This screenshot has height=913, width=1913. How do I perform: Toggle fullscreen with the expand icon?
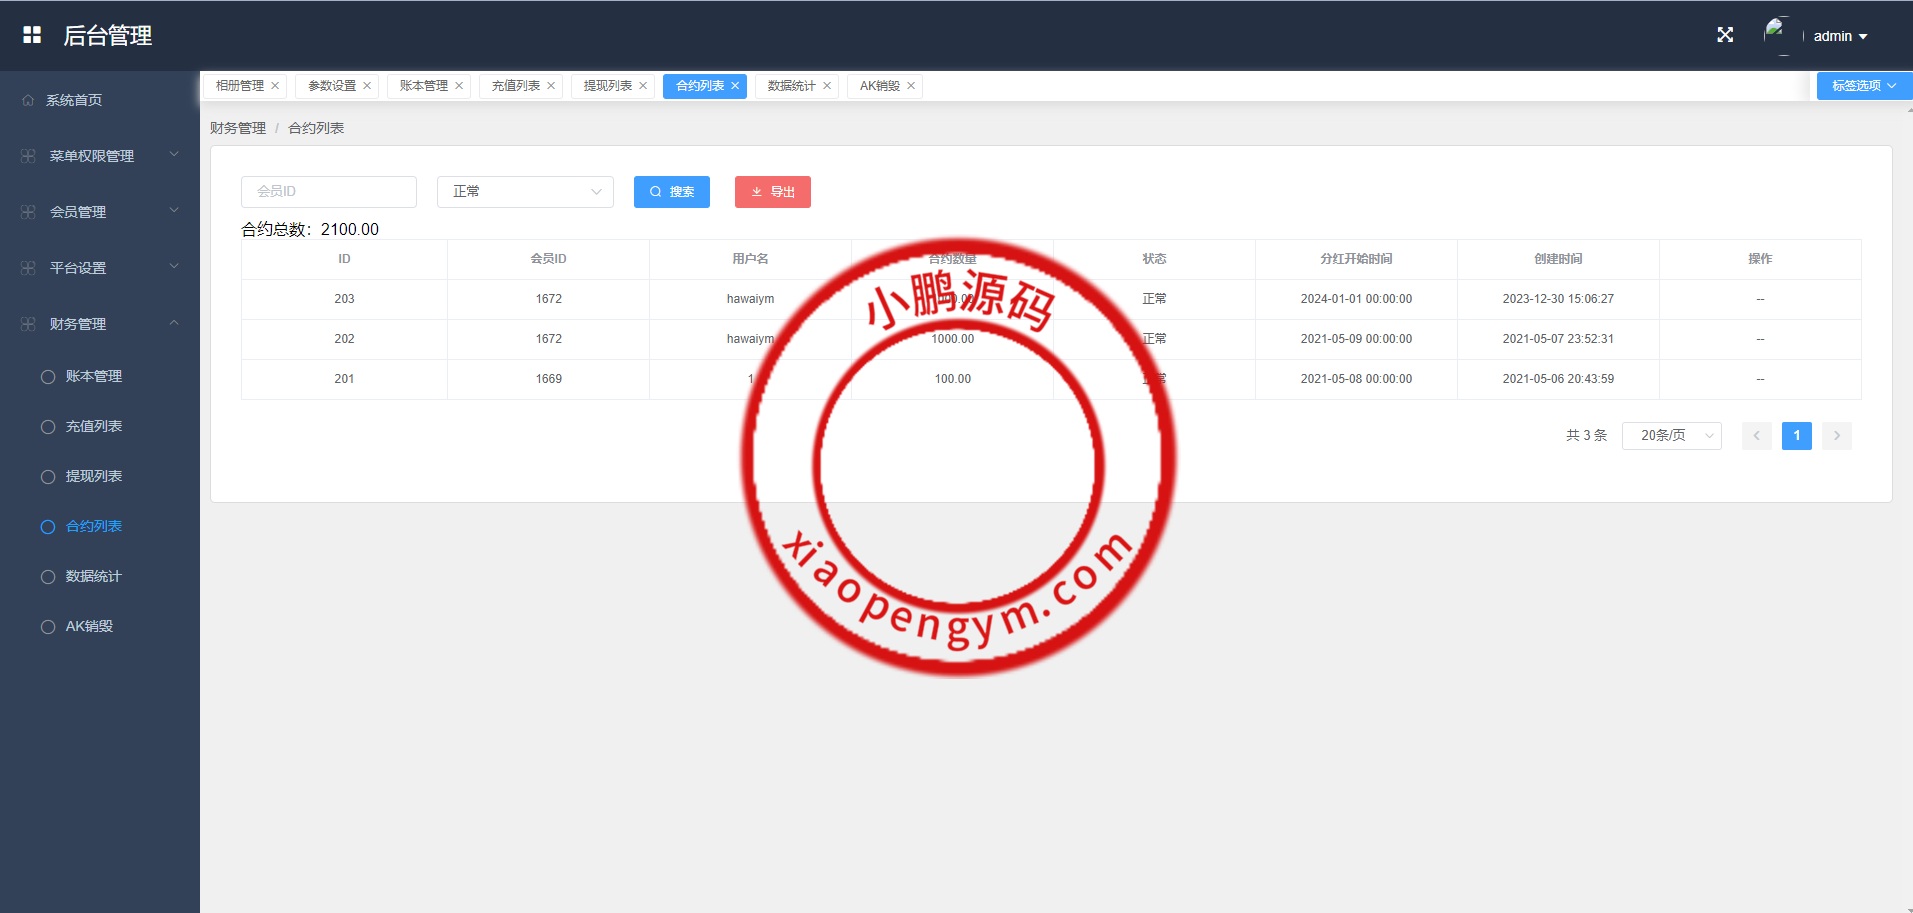(1725, 35)
